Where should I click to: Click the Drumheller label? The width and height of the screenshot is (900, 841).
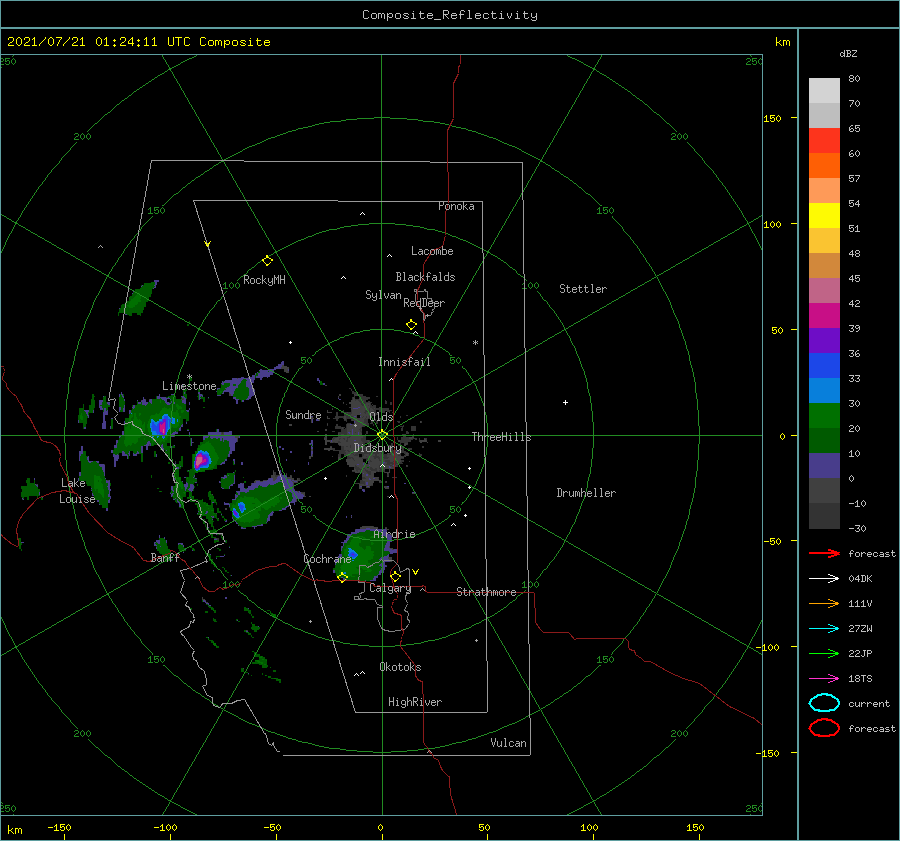click(x=586, y=493)
